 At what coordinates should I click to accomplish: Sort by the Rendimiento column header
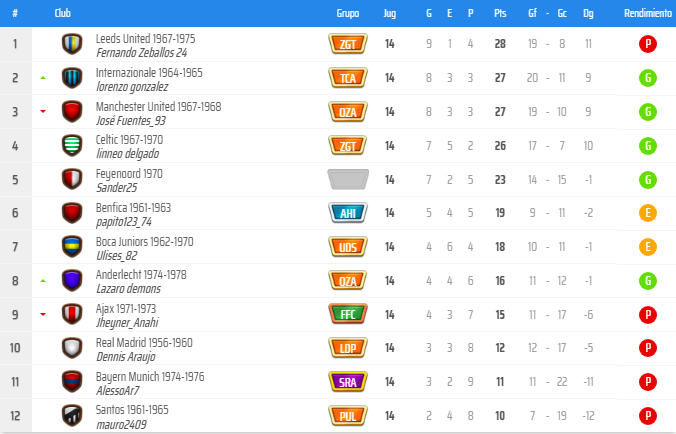pos(648,13)
